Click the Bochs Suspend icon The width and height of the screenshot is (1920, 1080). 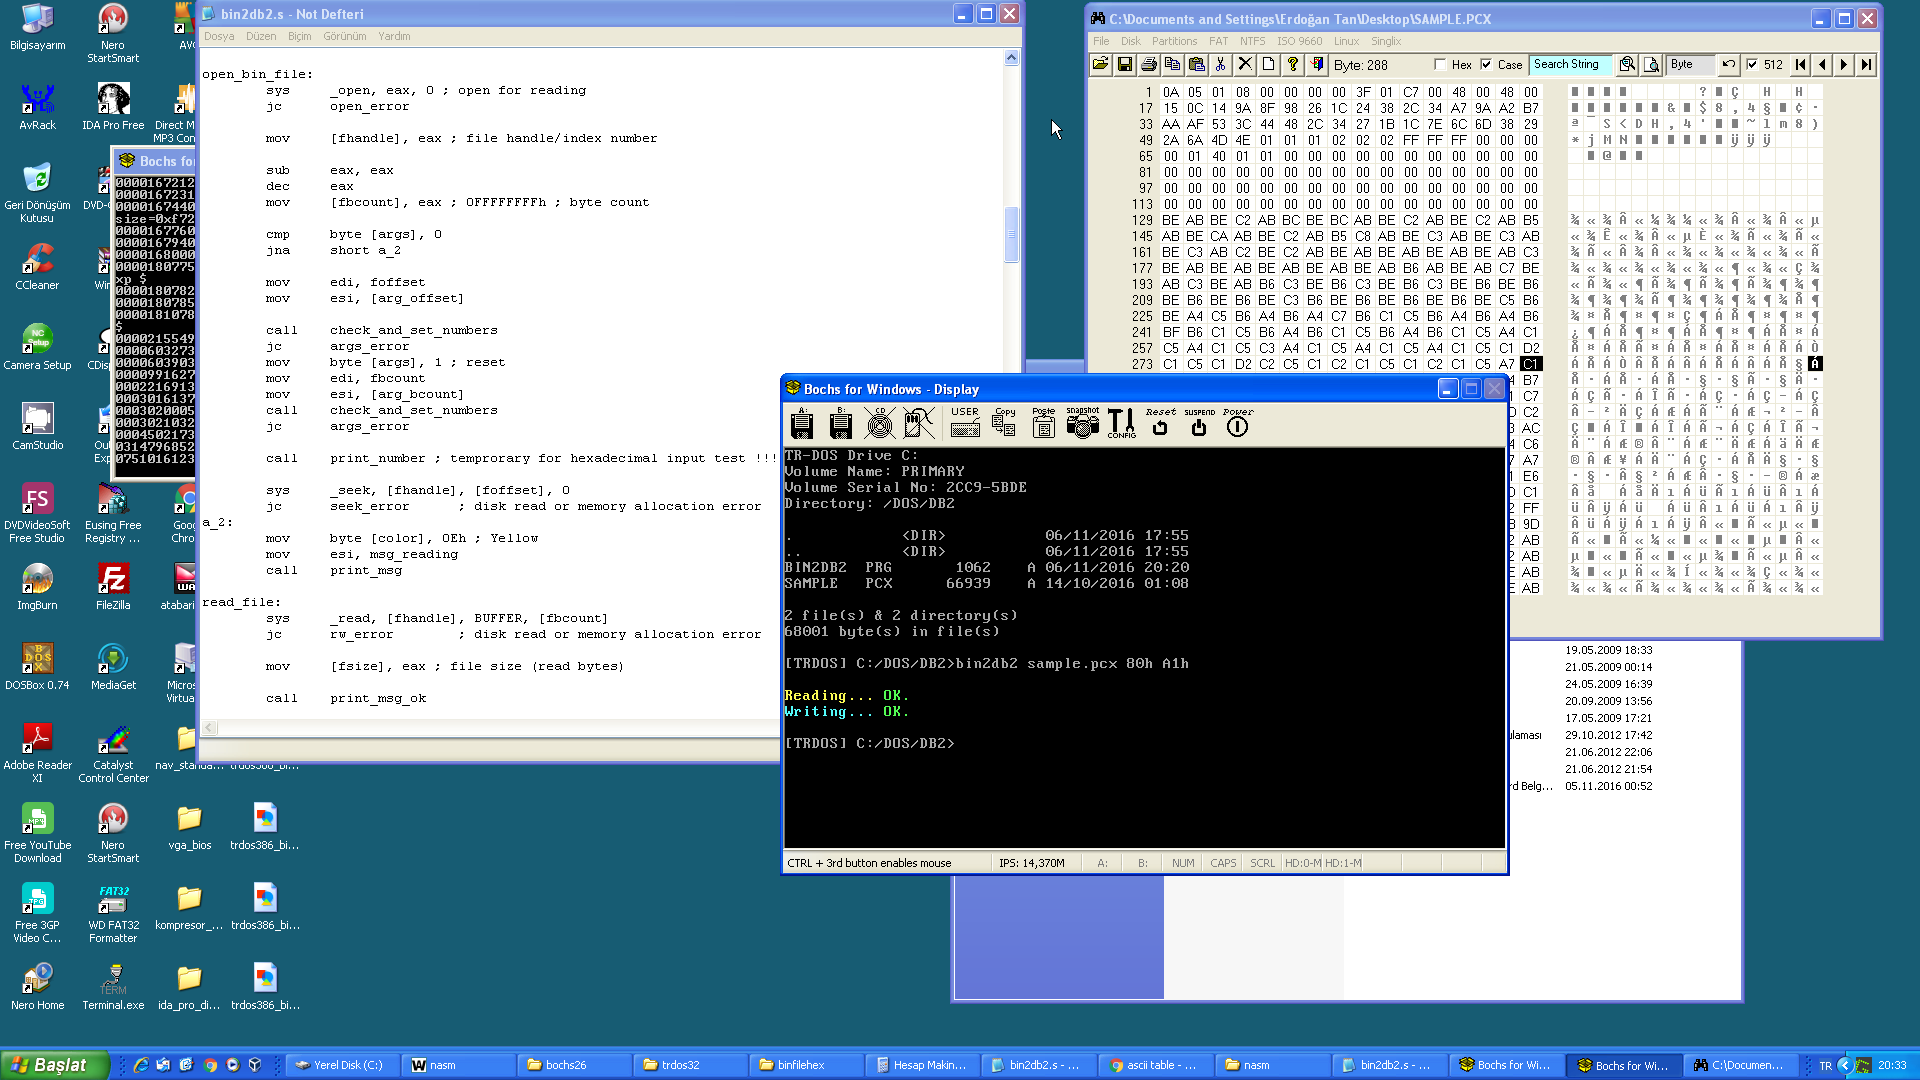pyautogui.click(x=1199, y=423)
